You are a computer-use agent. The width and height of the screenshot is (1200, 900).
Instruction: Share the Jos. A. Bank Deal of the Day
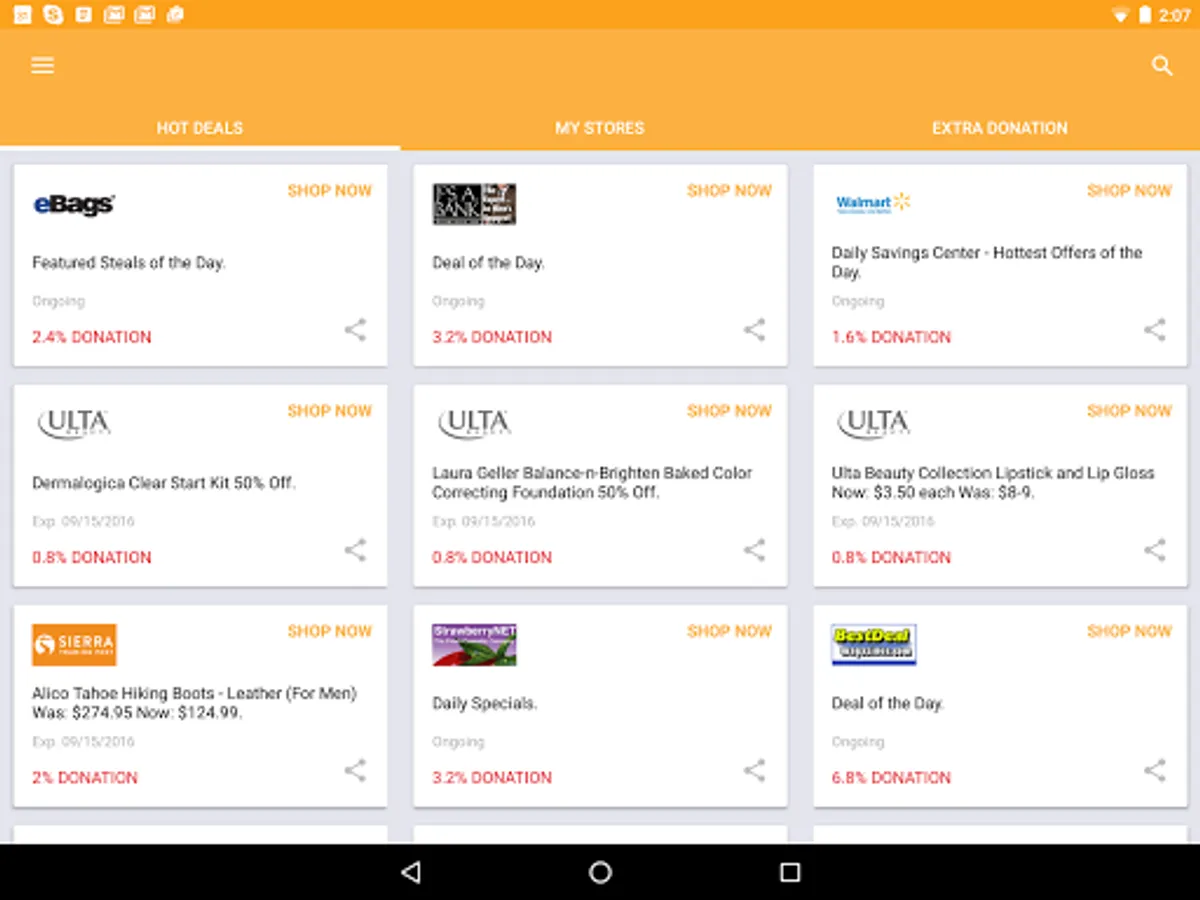755,330
